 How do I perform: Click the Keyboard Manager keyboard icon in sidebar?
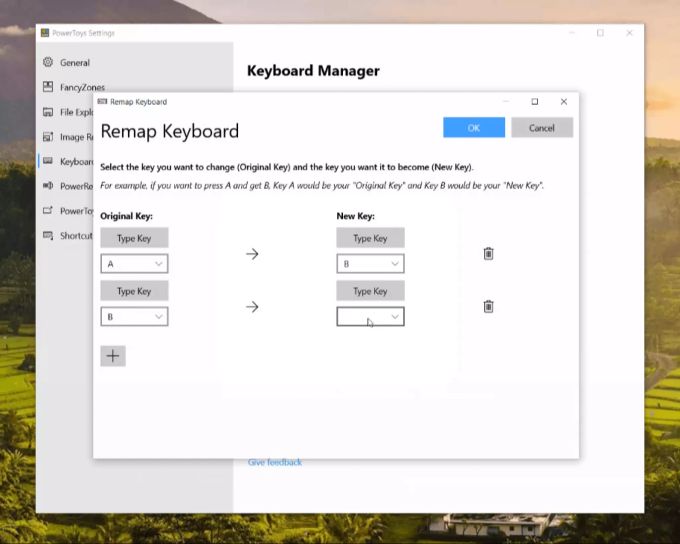click(48, 161)
